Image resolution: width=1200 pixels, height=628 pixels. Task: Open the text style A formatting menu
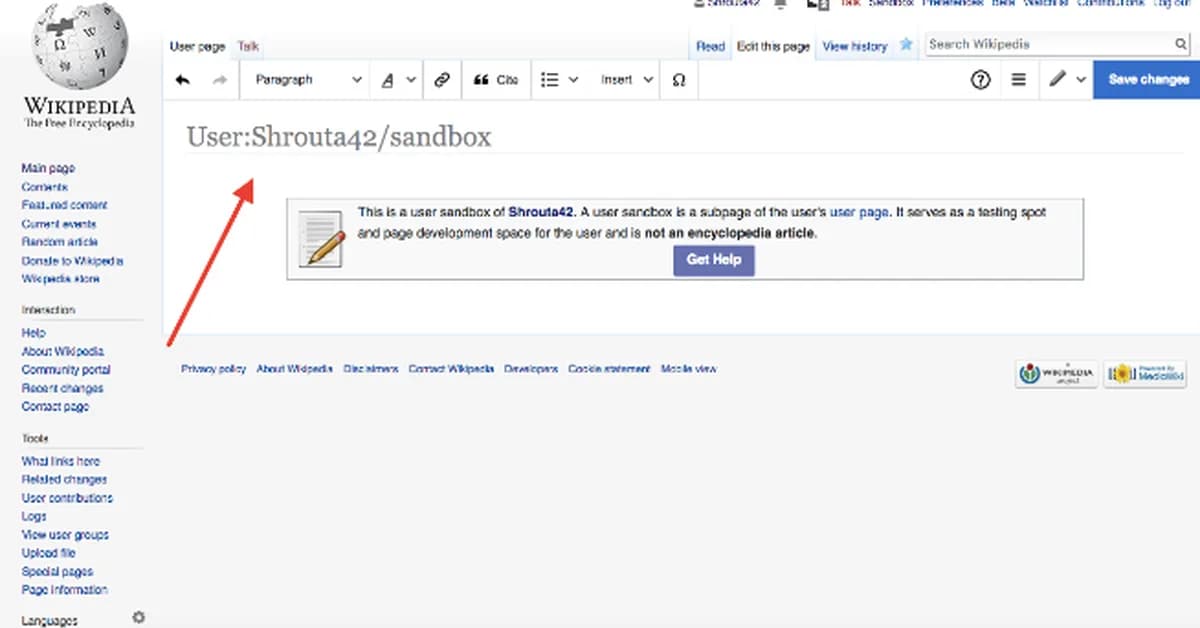tap(398, 80)
